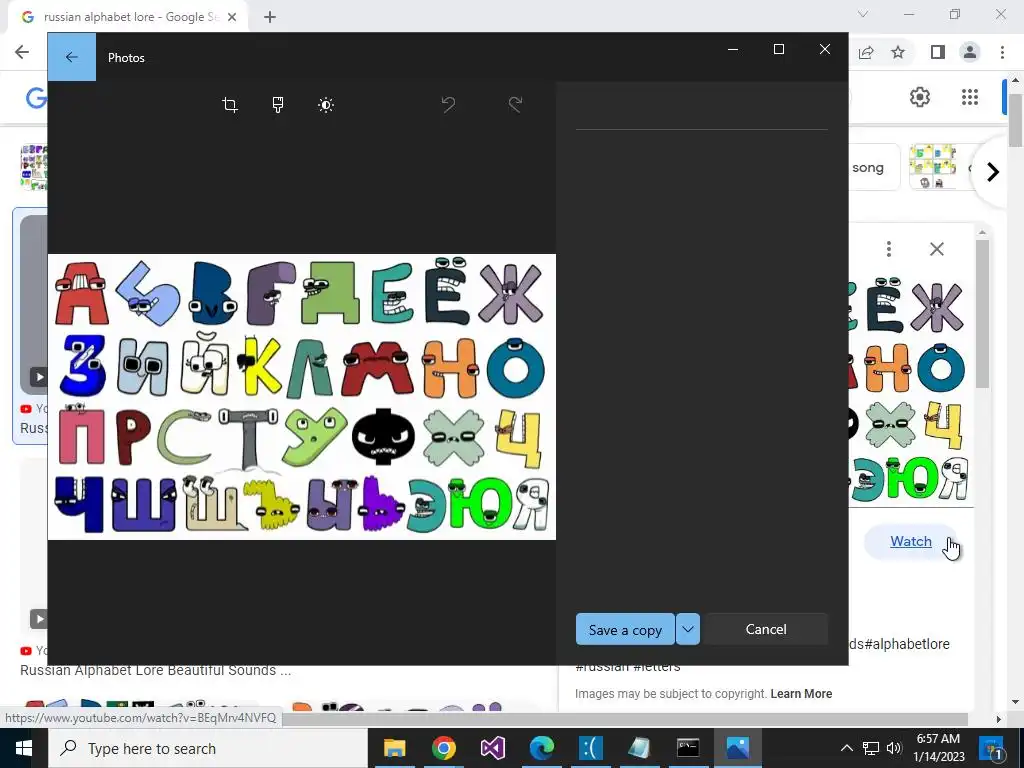Open Chrome's three-dot menu
The image size is (1024, 768).
[x=1002, y=52]
